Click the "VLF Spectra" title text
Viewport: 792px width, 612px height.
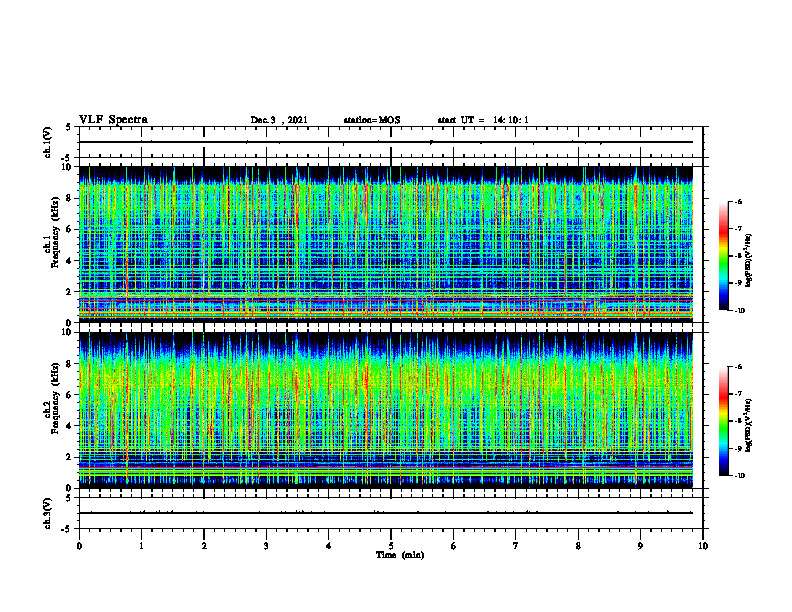coord(113,120)
